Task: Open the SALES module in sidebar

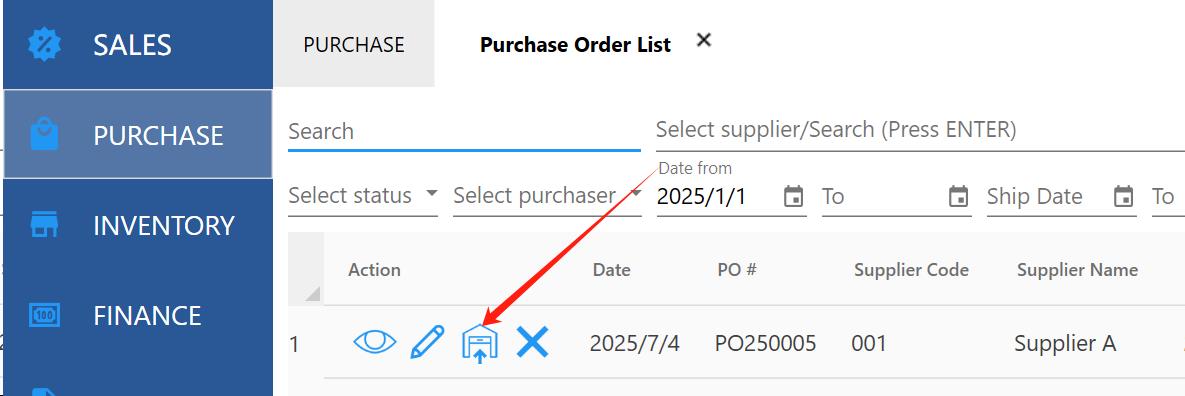Action: (138, 45)
